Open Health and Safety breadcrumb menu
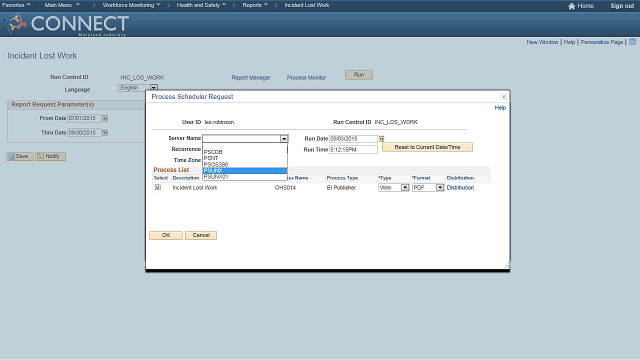Viewport: 640px width, 360px height. [x=201, y=5]
